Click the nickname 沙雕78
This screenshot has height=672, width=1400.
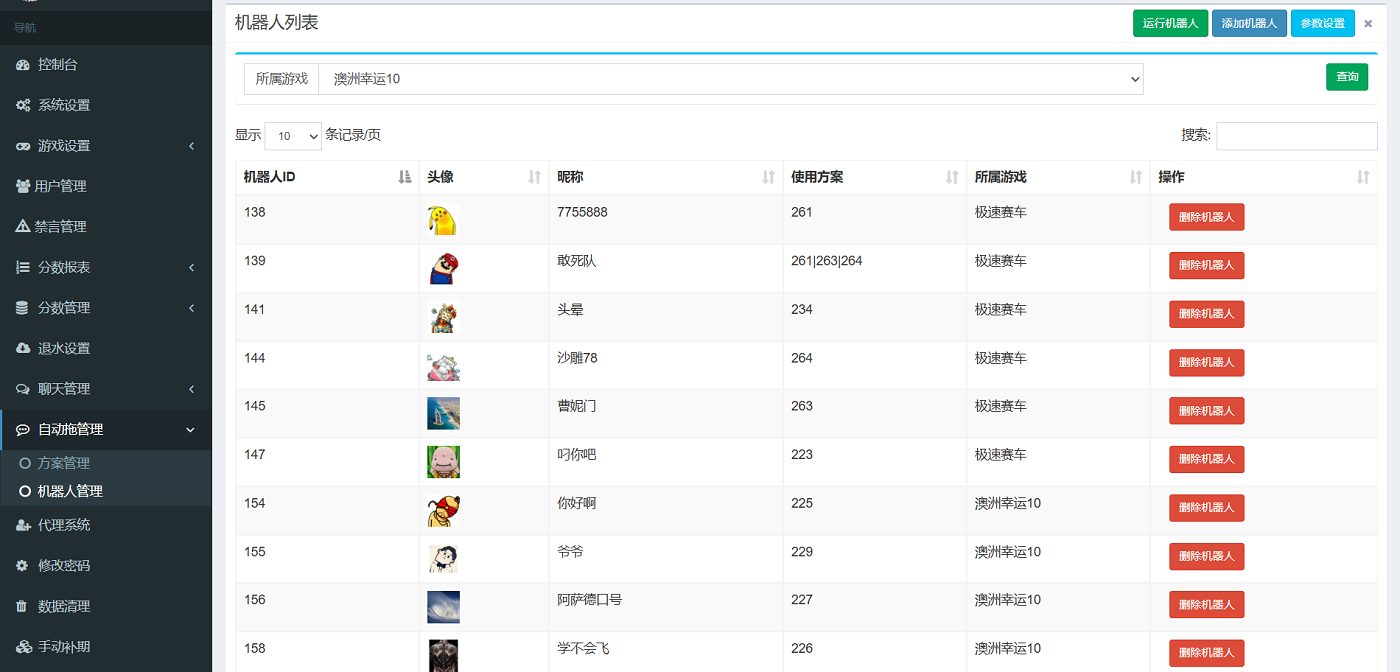(x=577, y=358)
